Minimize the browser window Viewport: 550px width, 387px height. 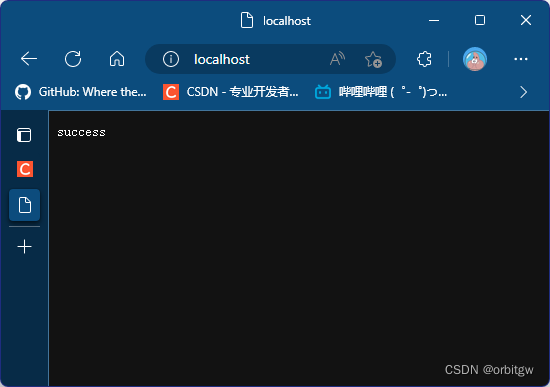434,20
